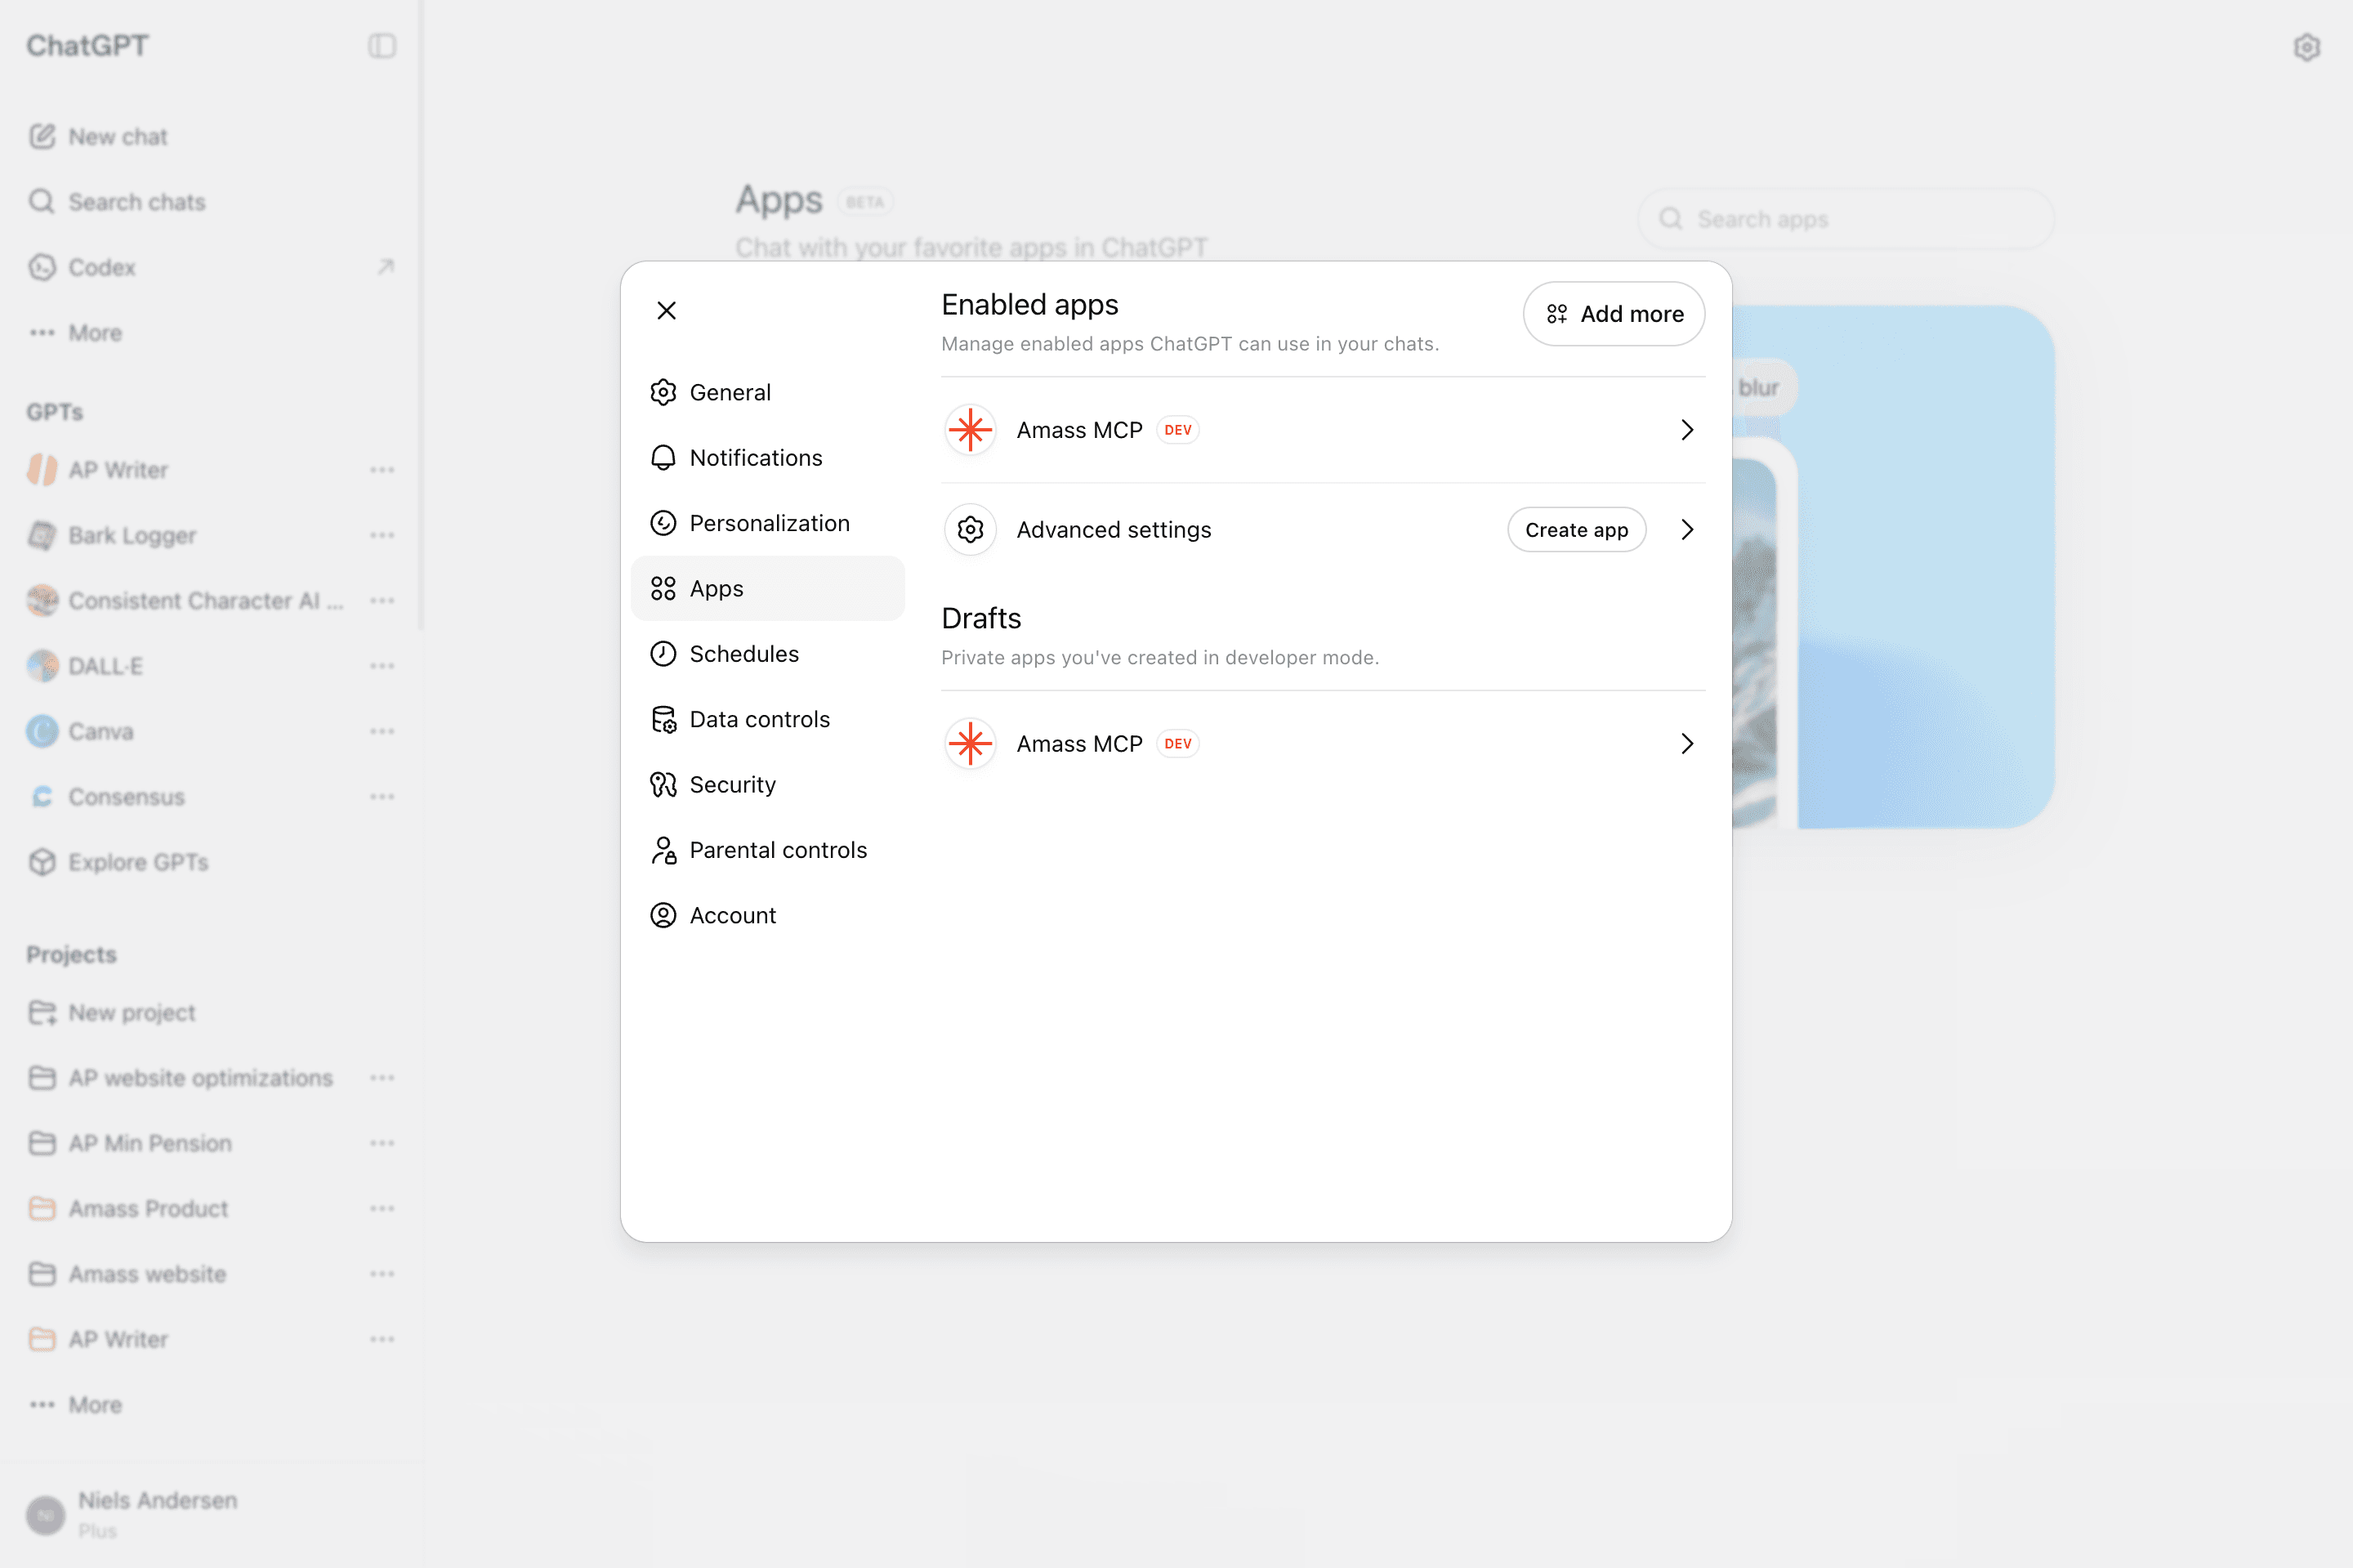2353x1568 pixels.
Task: Select the Apps settings tab
Action: pyautogui.click(x=767, y=588)
